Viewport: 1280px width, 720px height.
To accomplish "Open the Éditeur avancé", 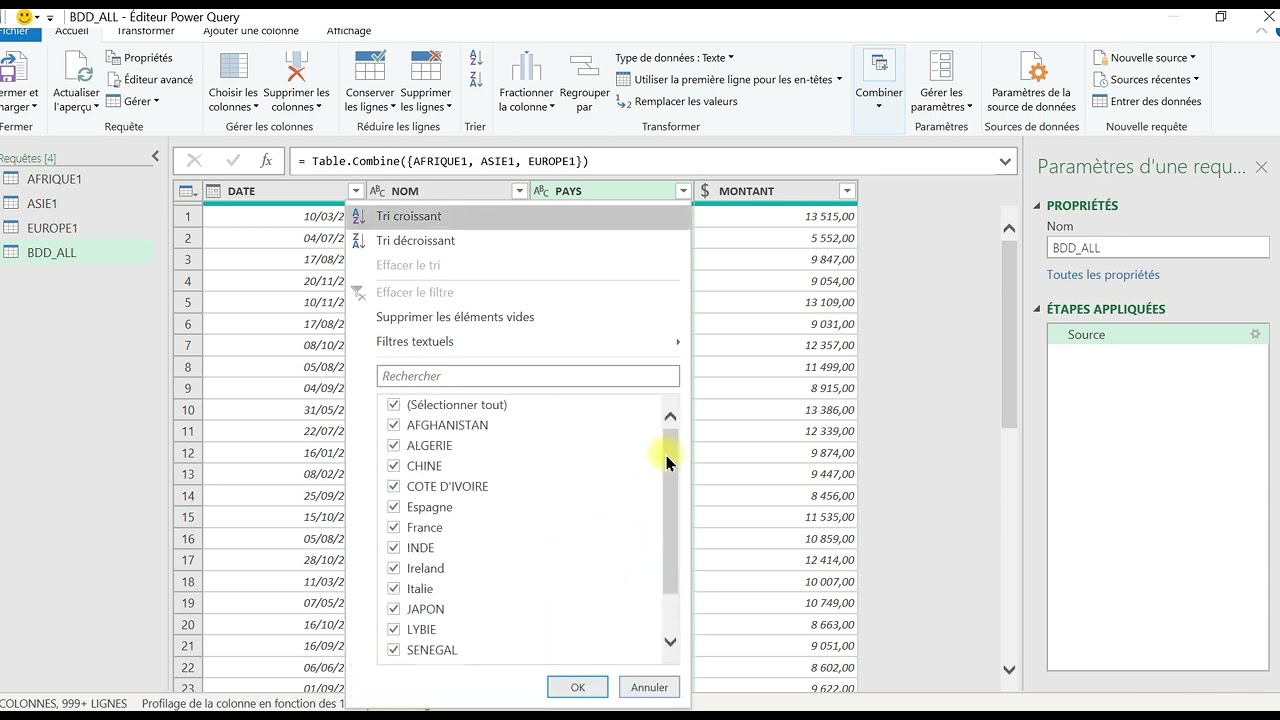I will pyautogui.click(x=149, y=79).
